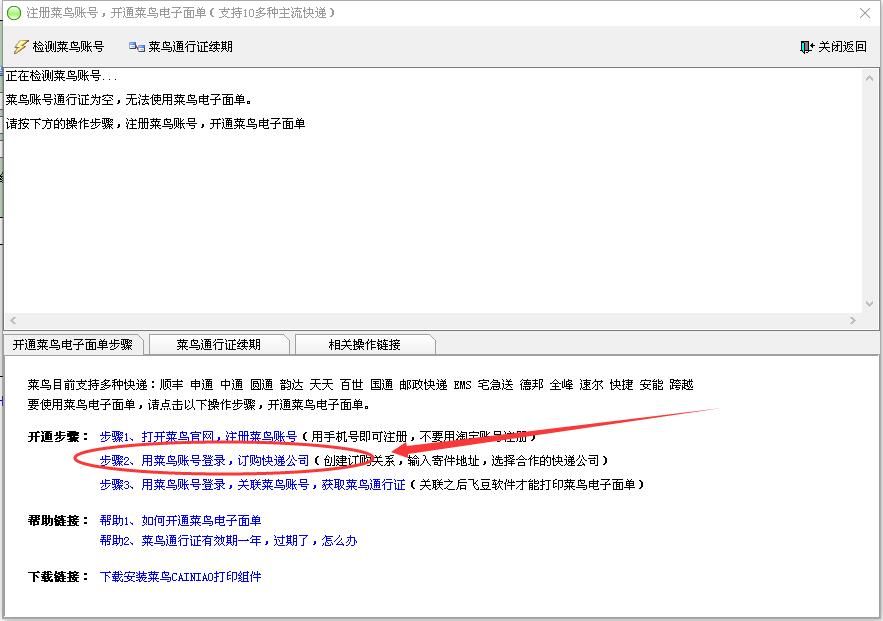Click the lightning icon for 检测菜鸟账号
Viewport: 883px width, 621px height.
click(x=21, y=46)
